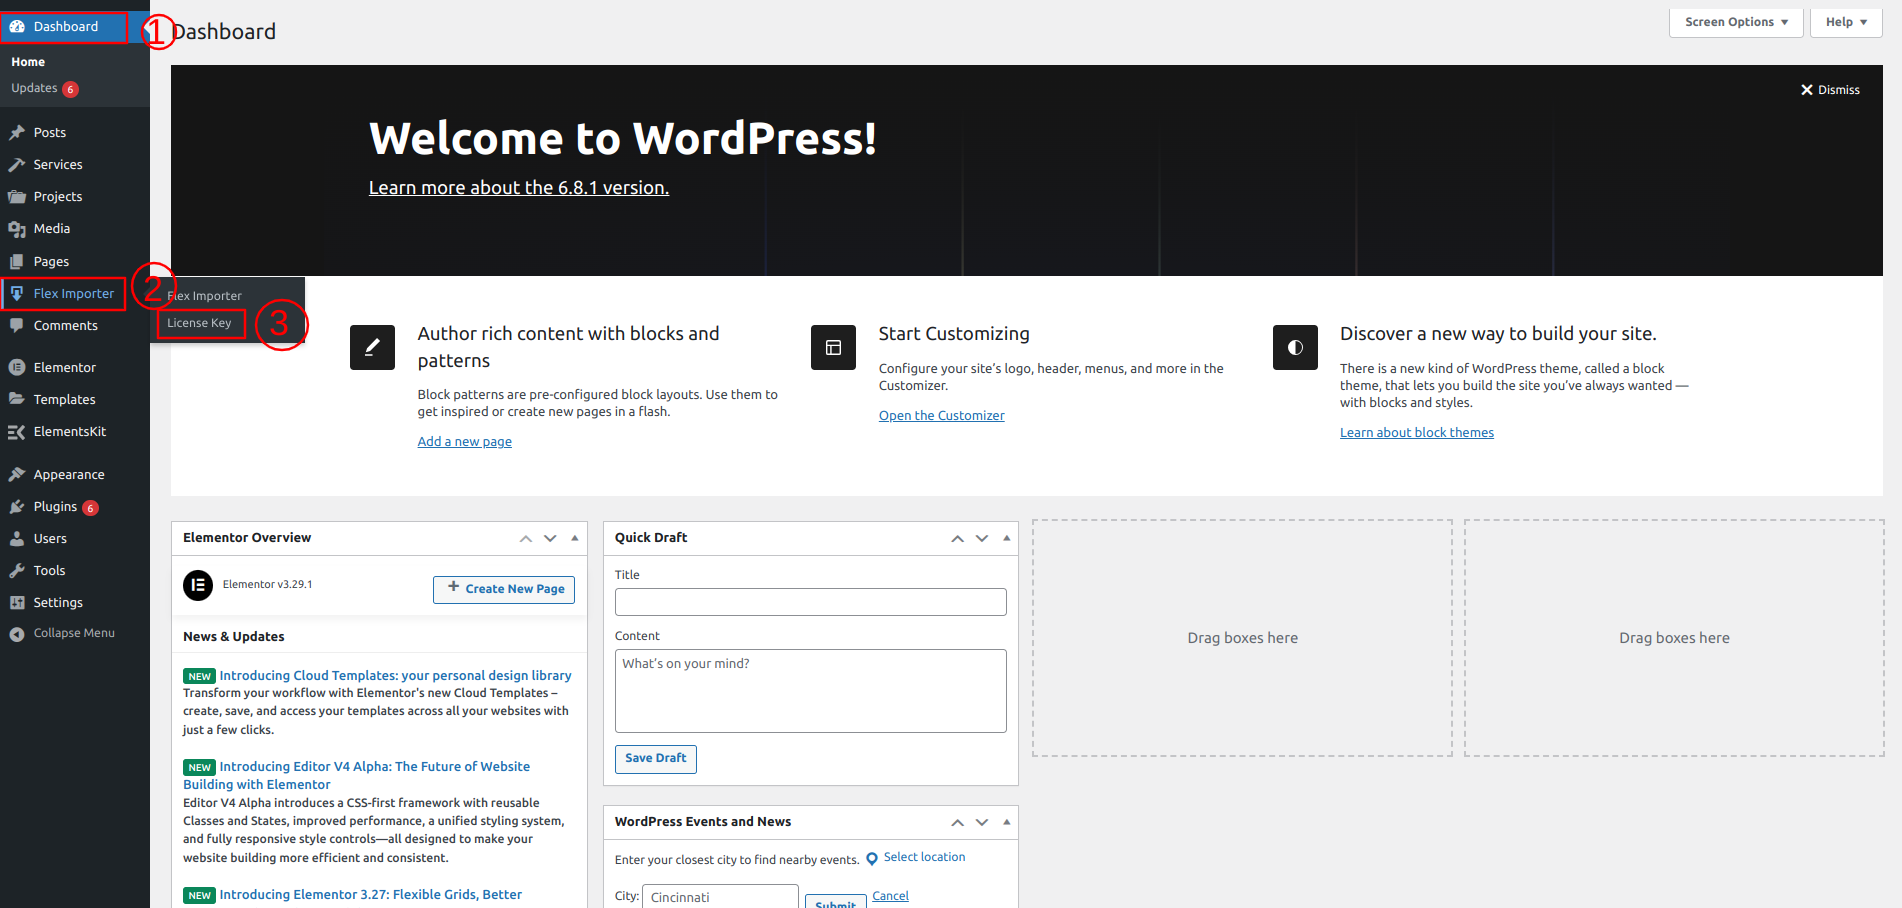Click the Elementor logo icon in sidebar

pos(17,368)
